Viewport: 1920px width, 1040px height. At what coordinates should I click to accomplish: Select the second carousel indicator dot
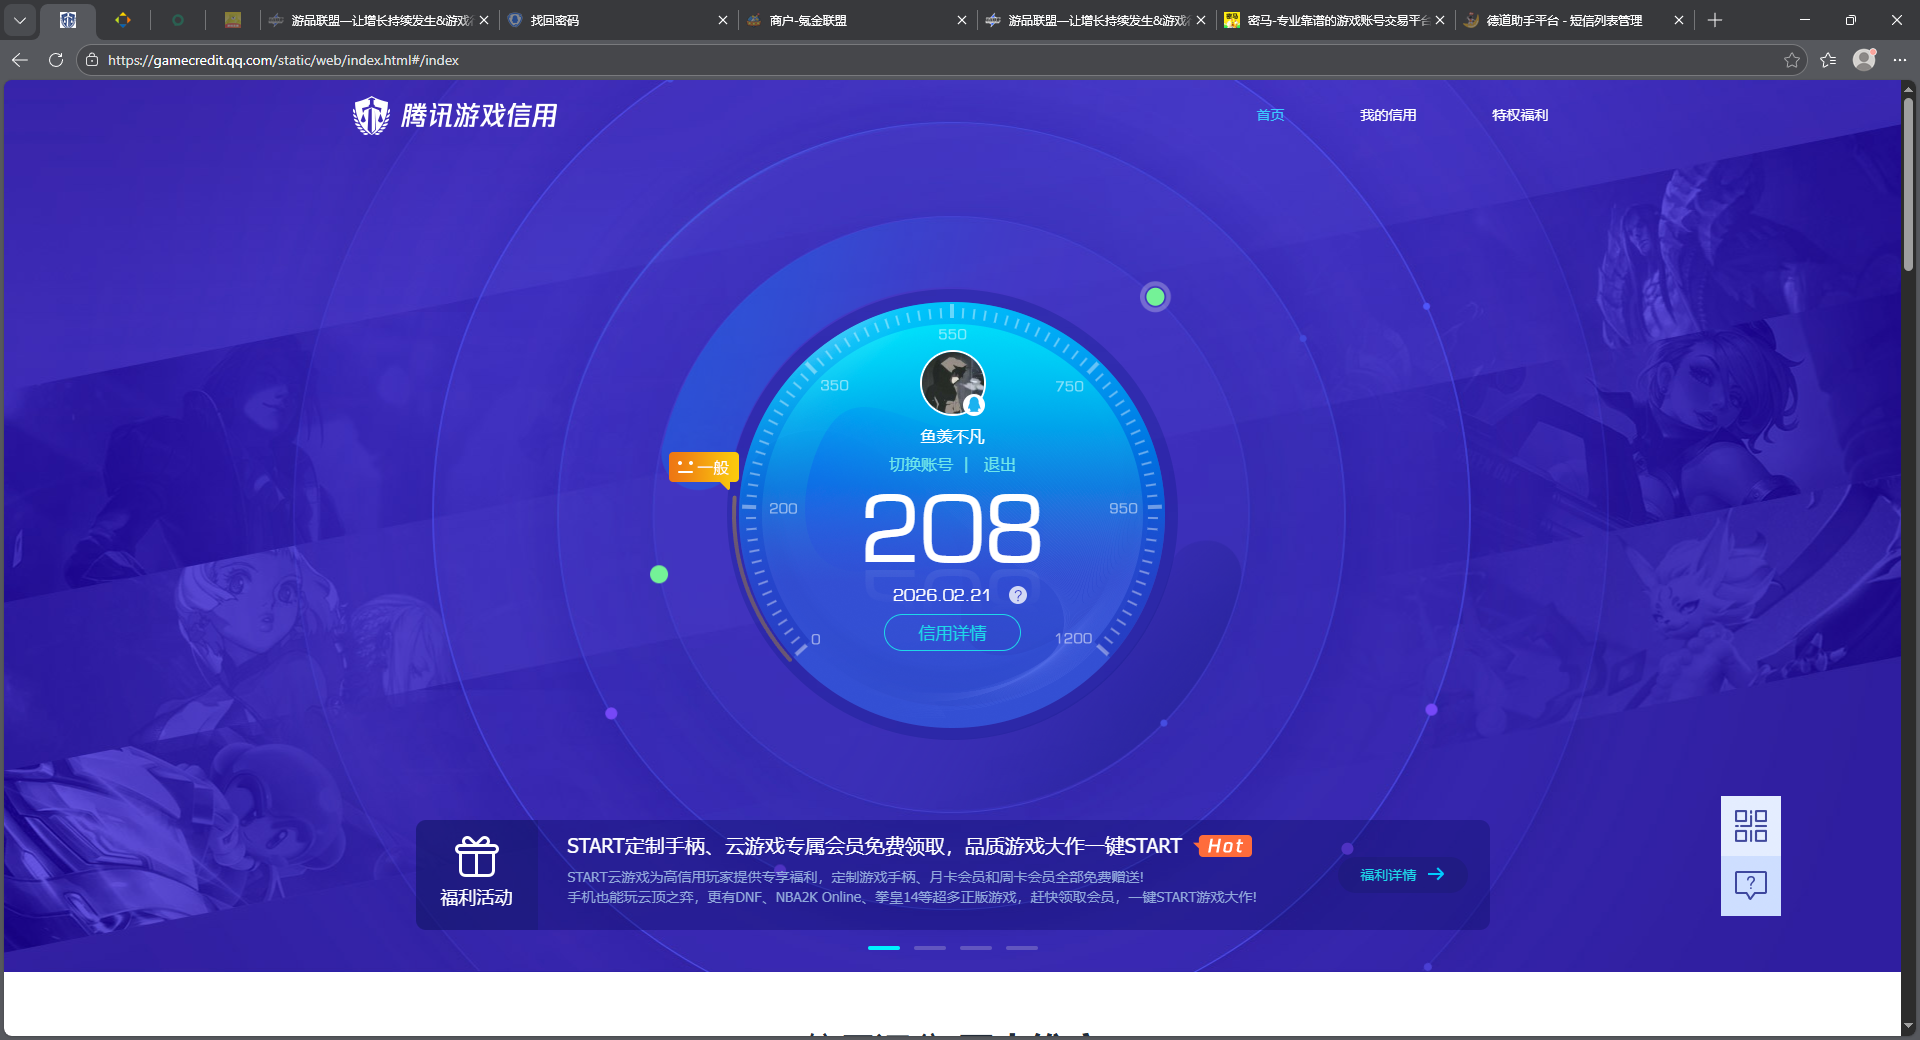click(930, 948)
